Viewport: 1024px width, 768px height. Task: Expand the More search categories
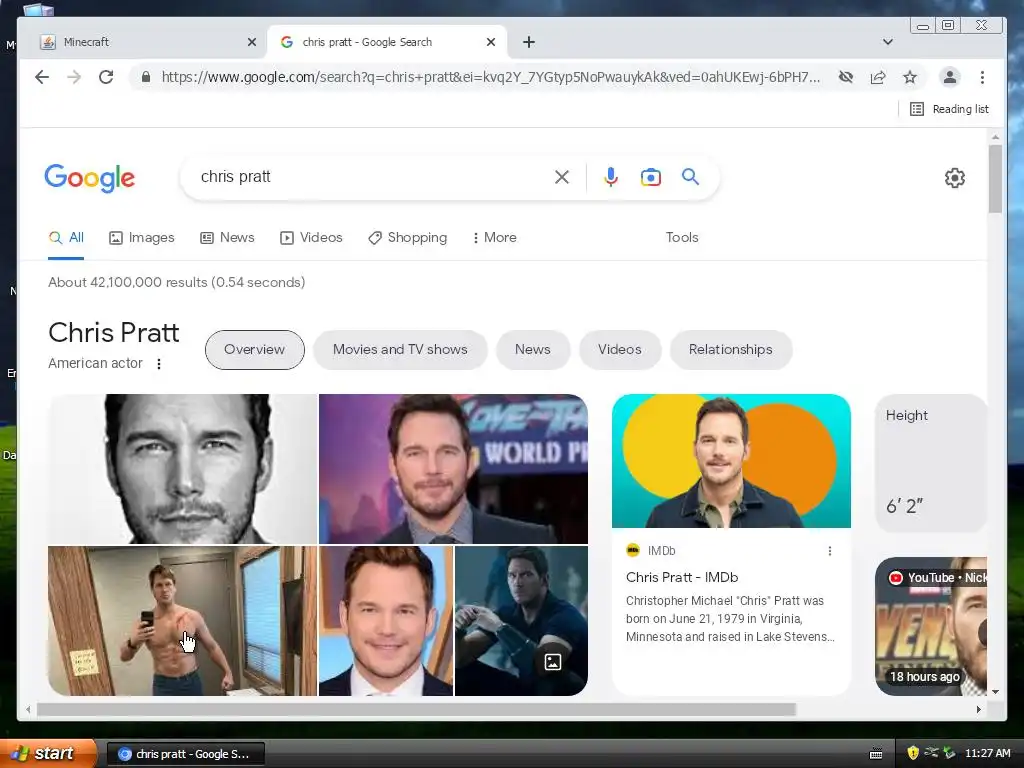(494, 238)
